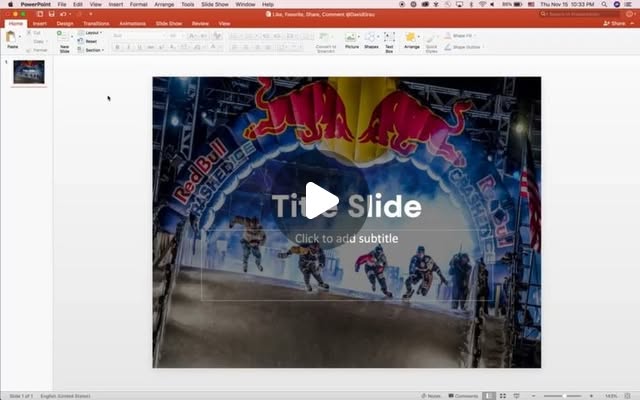
Task: Expand the New Slide dropdown arrow
Action: 72,37
